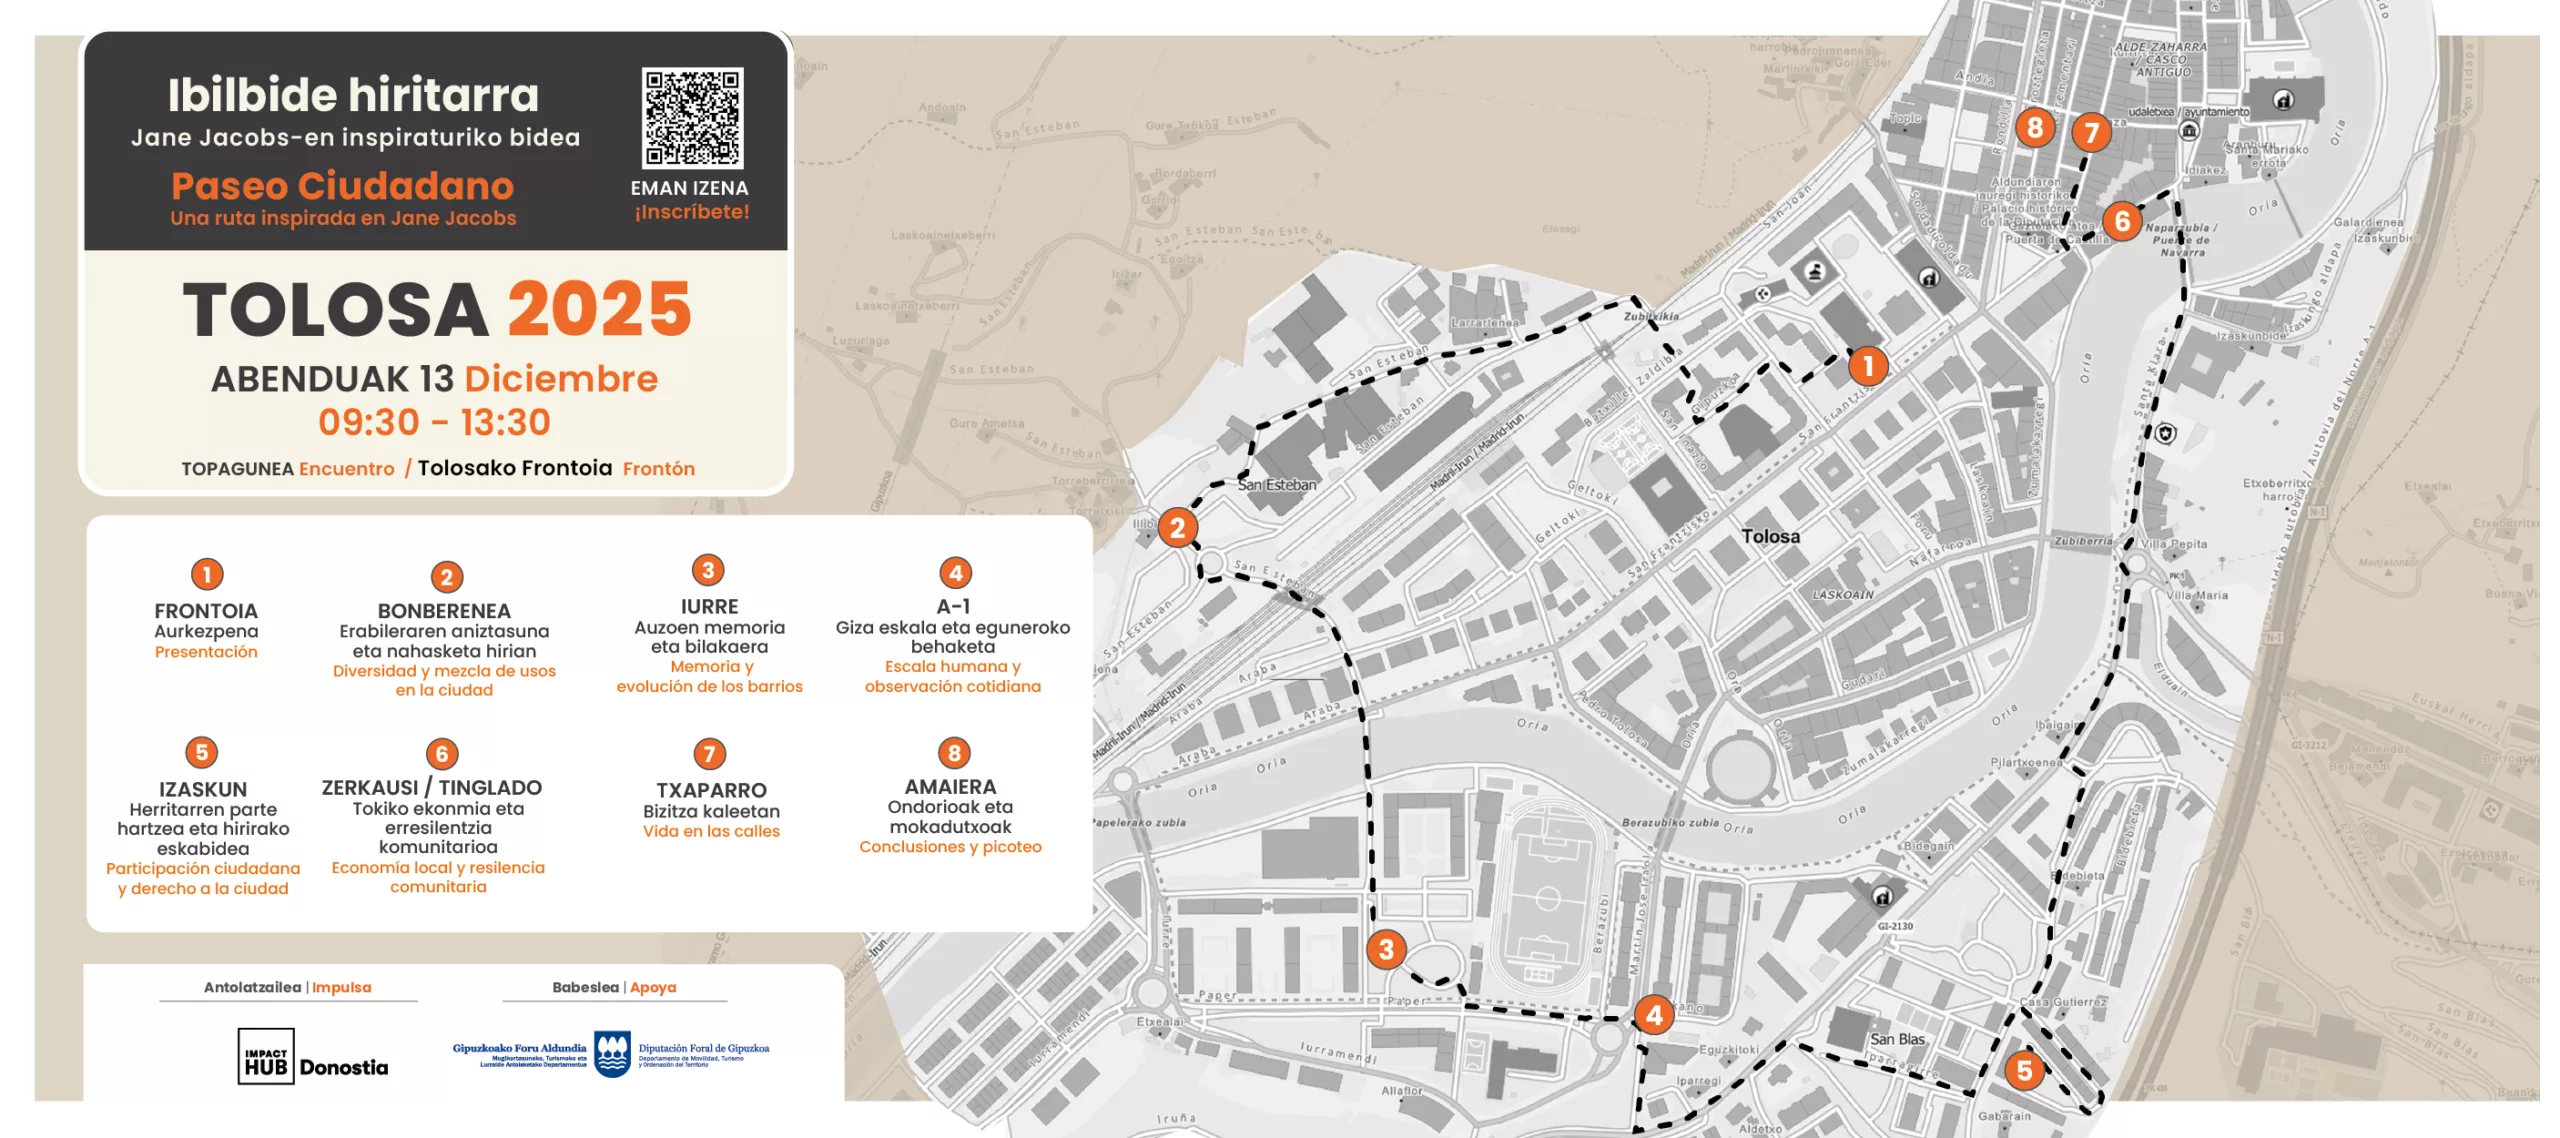Click the TOLOSA 2025 title
The image size is (2560, 1138).
pyautogui.click(x=437, y=310)
